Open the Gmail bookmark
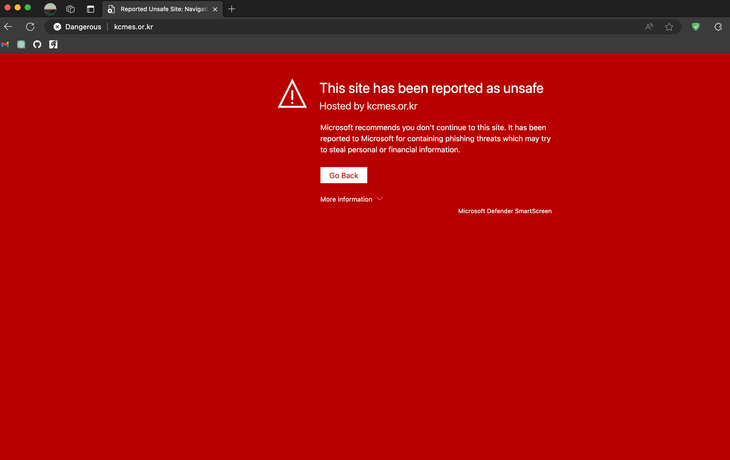The width and height of the screenshot is (730, 460). click(x=5, y=44)
